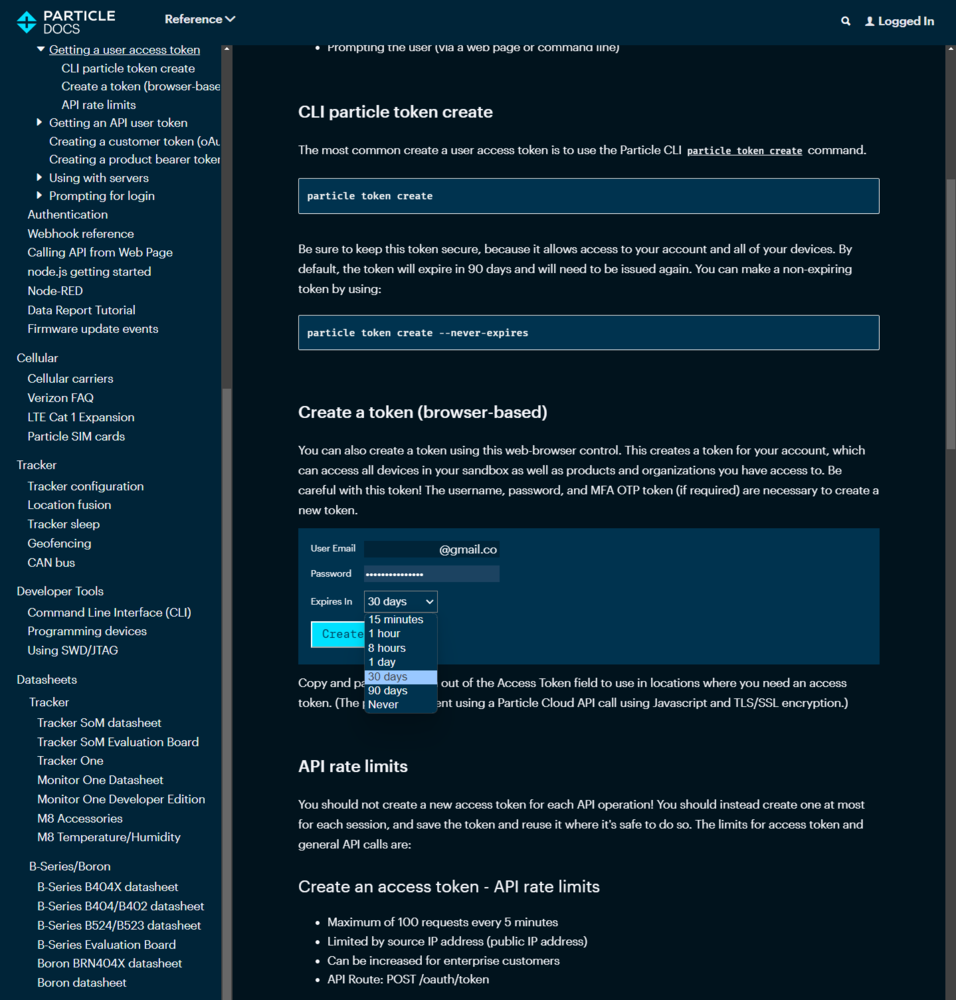Screen dimensions: 956x1000
Task: Choose the 1 day expiry option
Action: 401,662
